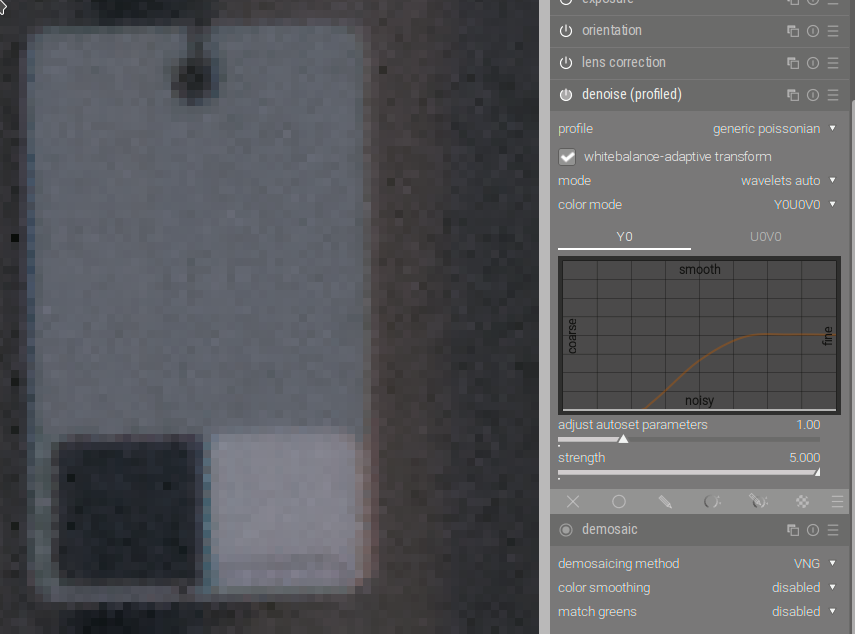Open multiple instances icon for orientation
The image size is (855, 634).
point(793,31)
